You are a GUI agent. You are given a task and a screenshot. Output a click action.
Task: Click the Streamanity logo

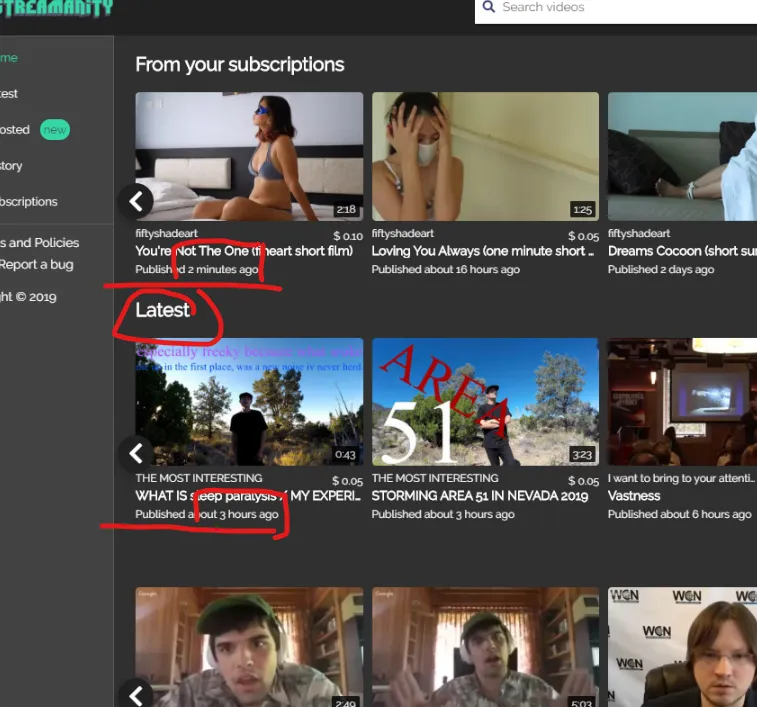[56, 8]
